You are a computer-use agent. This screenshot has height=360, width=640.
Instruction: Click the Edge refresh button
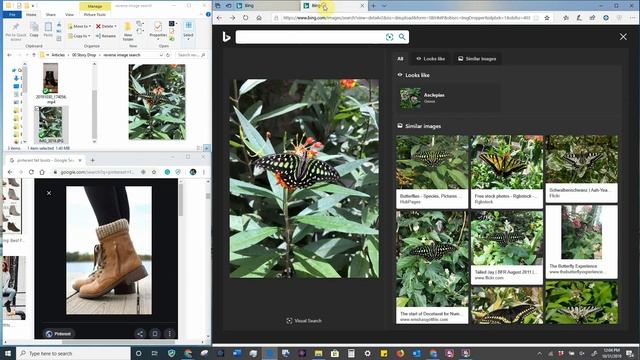245,18
